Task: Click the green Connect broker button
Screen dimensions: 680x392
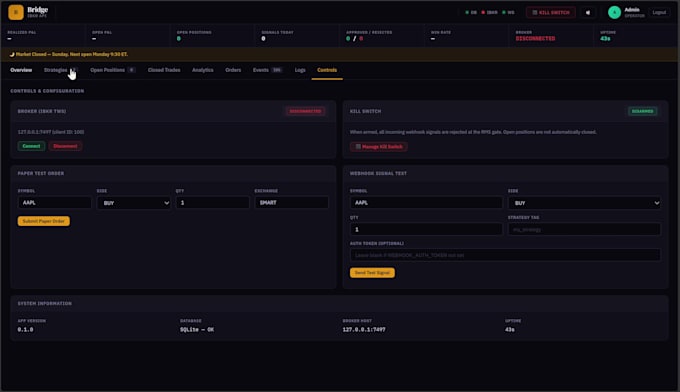Action: pyautogui.click(x=31, y=146)
